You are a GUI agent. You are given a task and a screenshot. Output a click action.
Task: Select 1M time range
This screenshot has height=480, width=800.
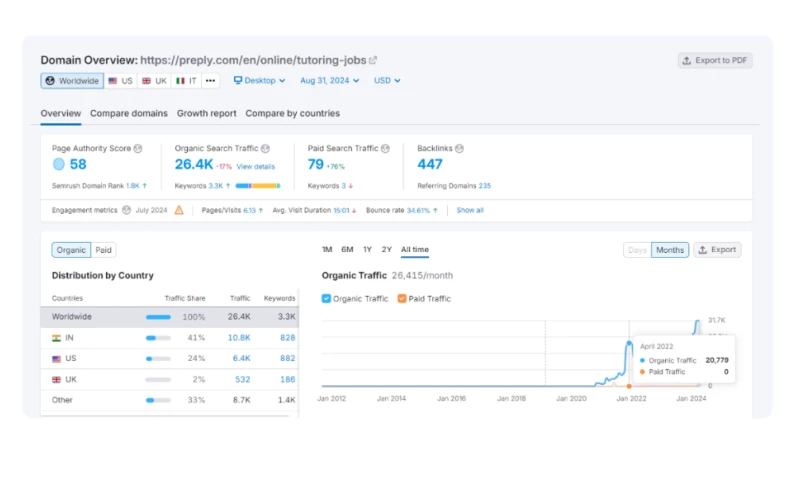[x=327, y=249]
